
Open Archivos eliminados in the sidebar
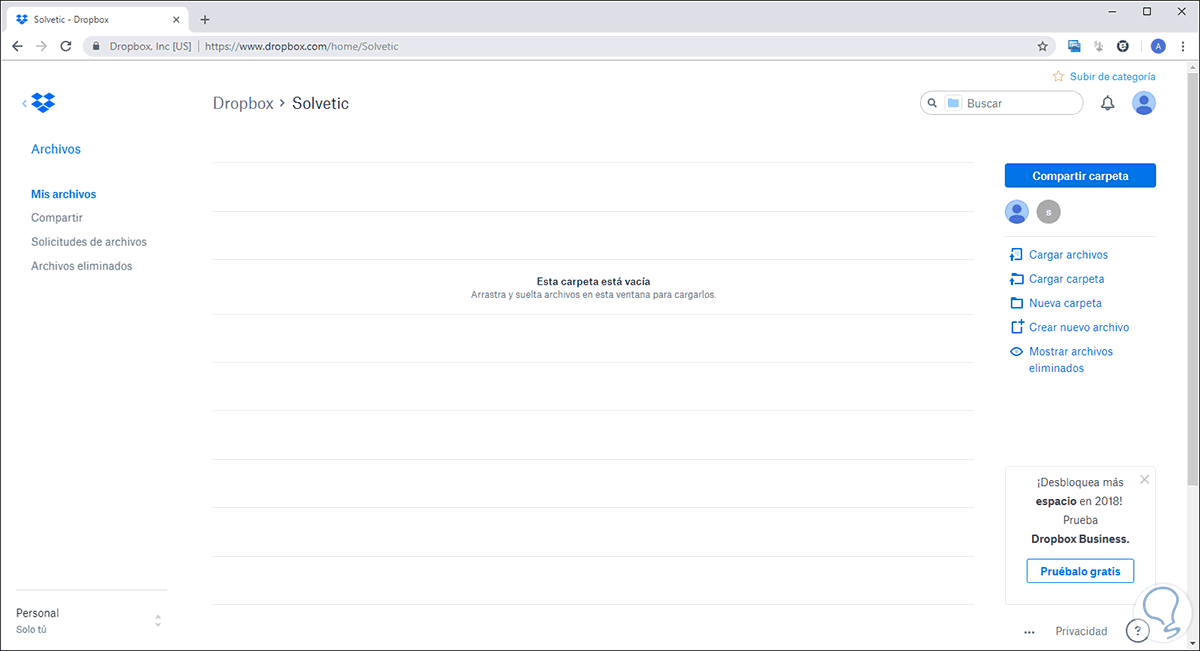coord(82,266)
